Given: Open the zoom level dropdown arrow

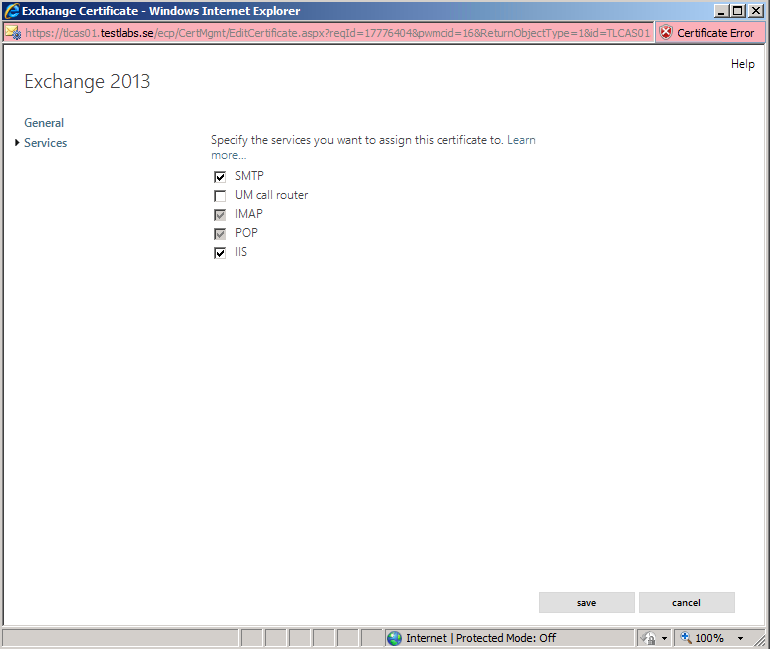Looking at the screenshot, I should coord(740,638).
